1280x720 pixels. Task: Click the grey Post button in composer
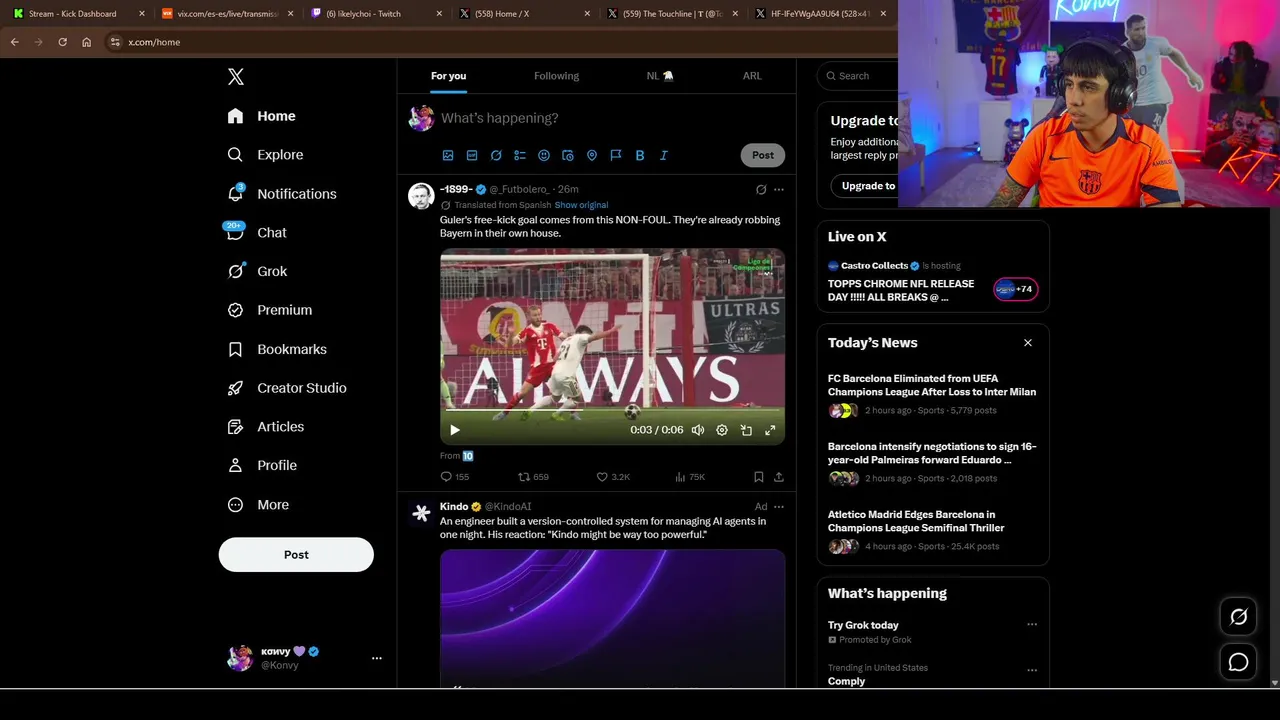coord(763,155)
